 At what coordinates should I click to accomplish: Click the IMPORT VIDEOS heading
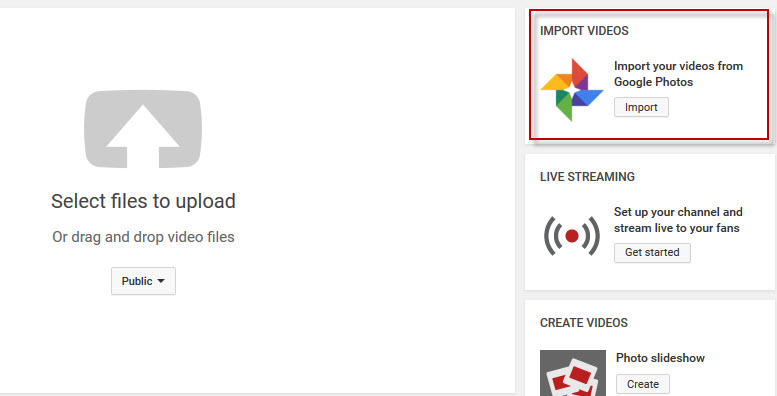click(x=584, y=31)
